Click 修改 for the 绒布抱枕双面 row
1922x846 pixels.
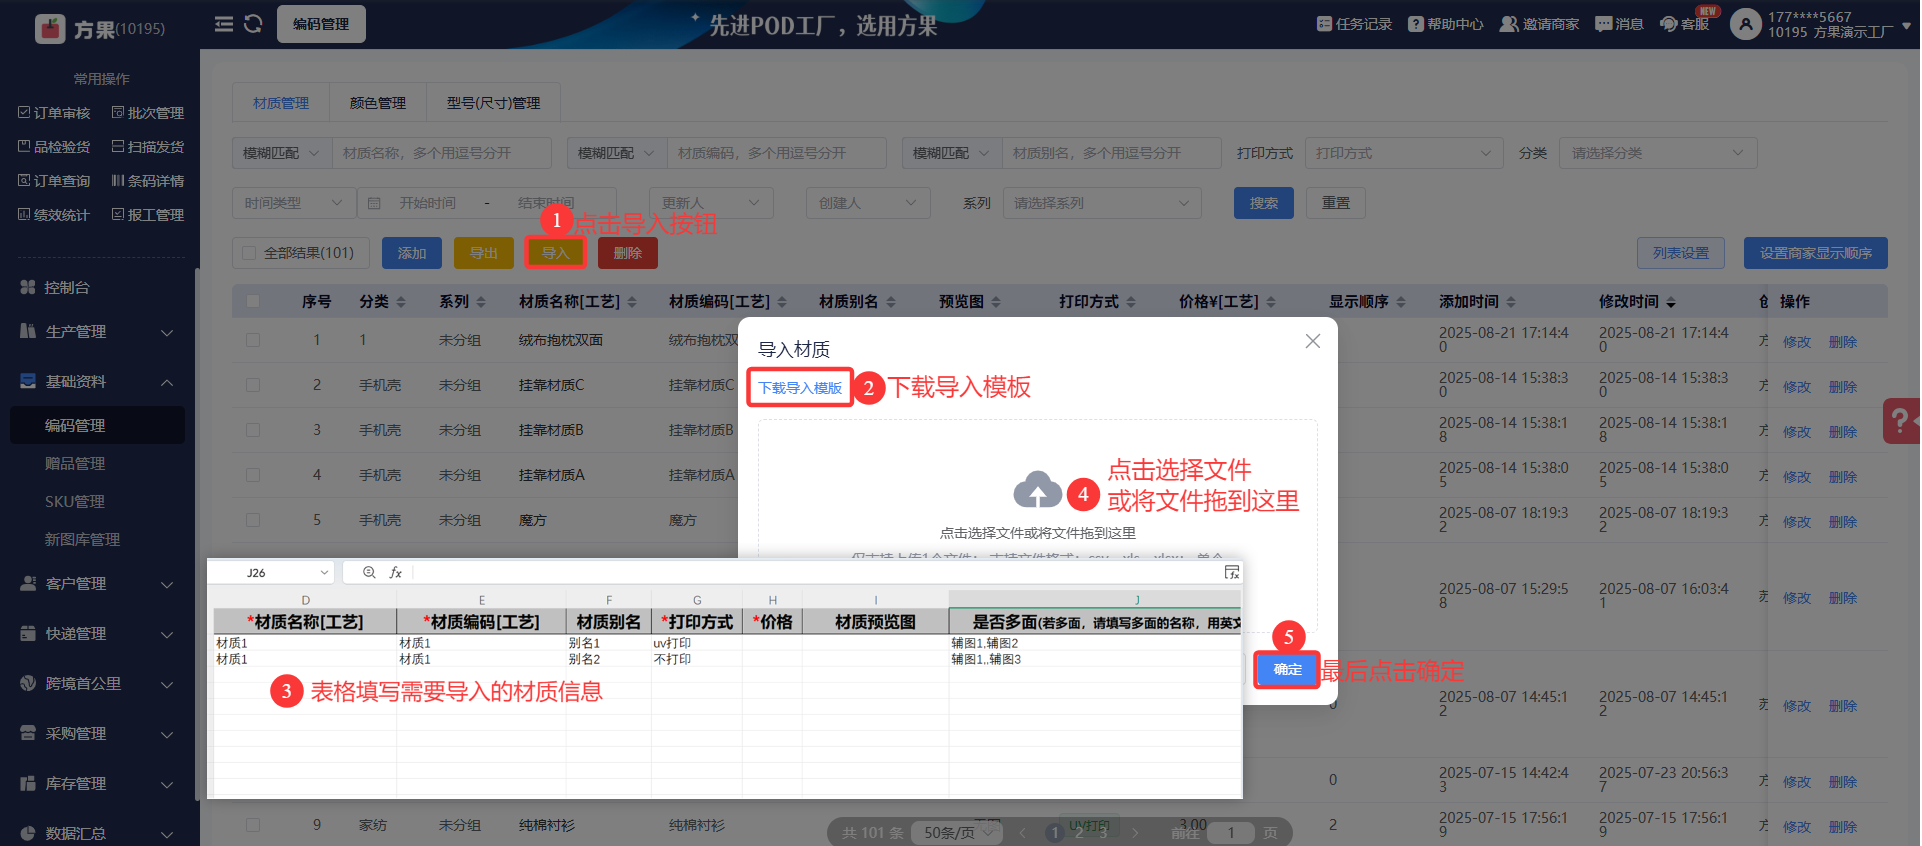tap(1797, 342)
